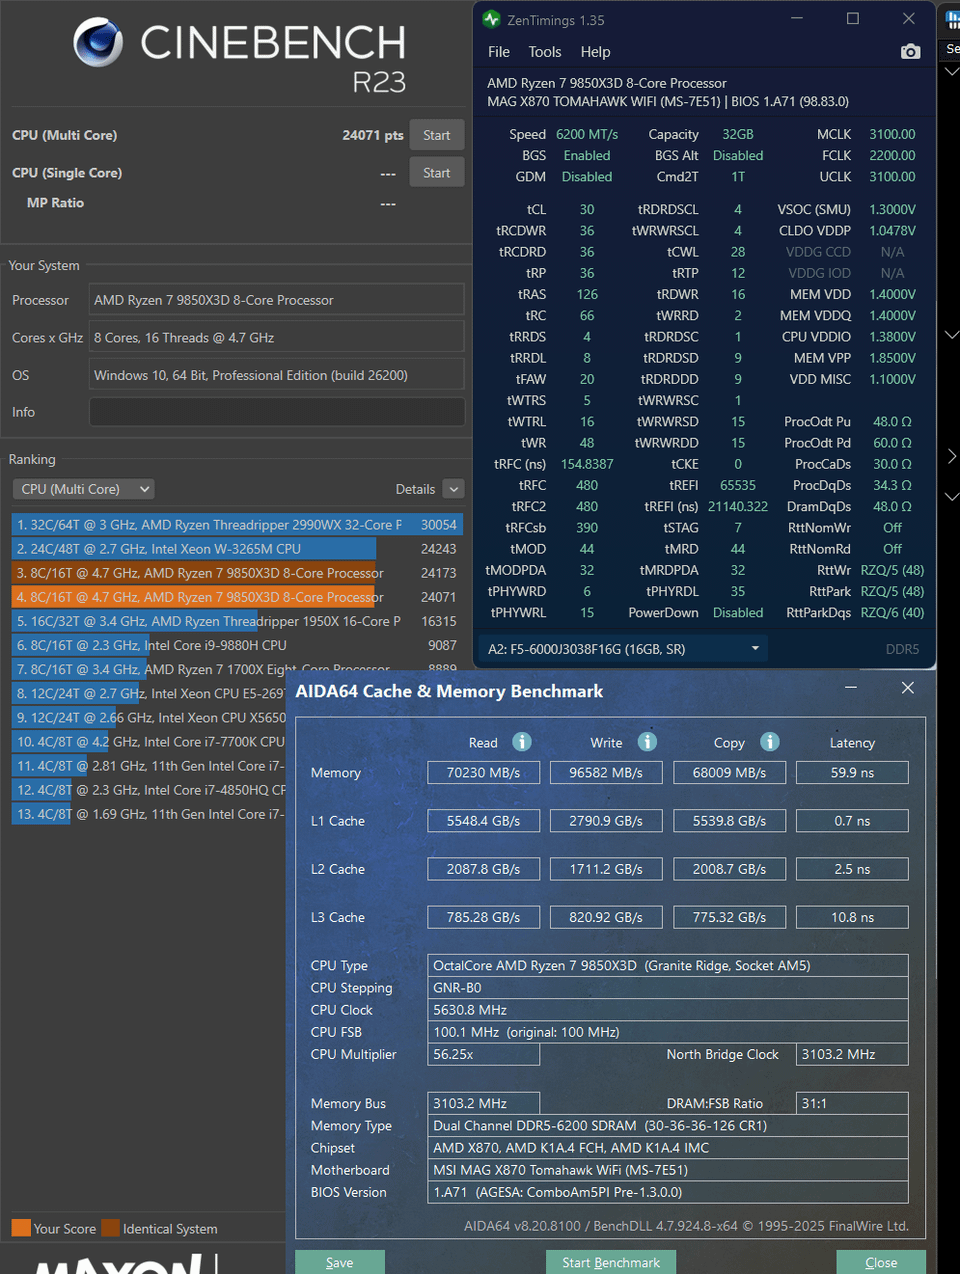Click the orange Your Score legend swatch
The height and width of the screenshot is (1274, 960).
[x=21, y=1228]
